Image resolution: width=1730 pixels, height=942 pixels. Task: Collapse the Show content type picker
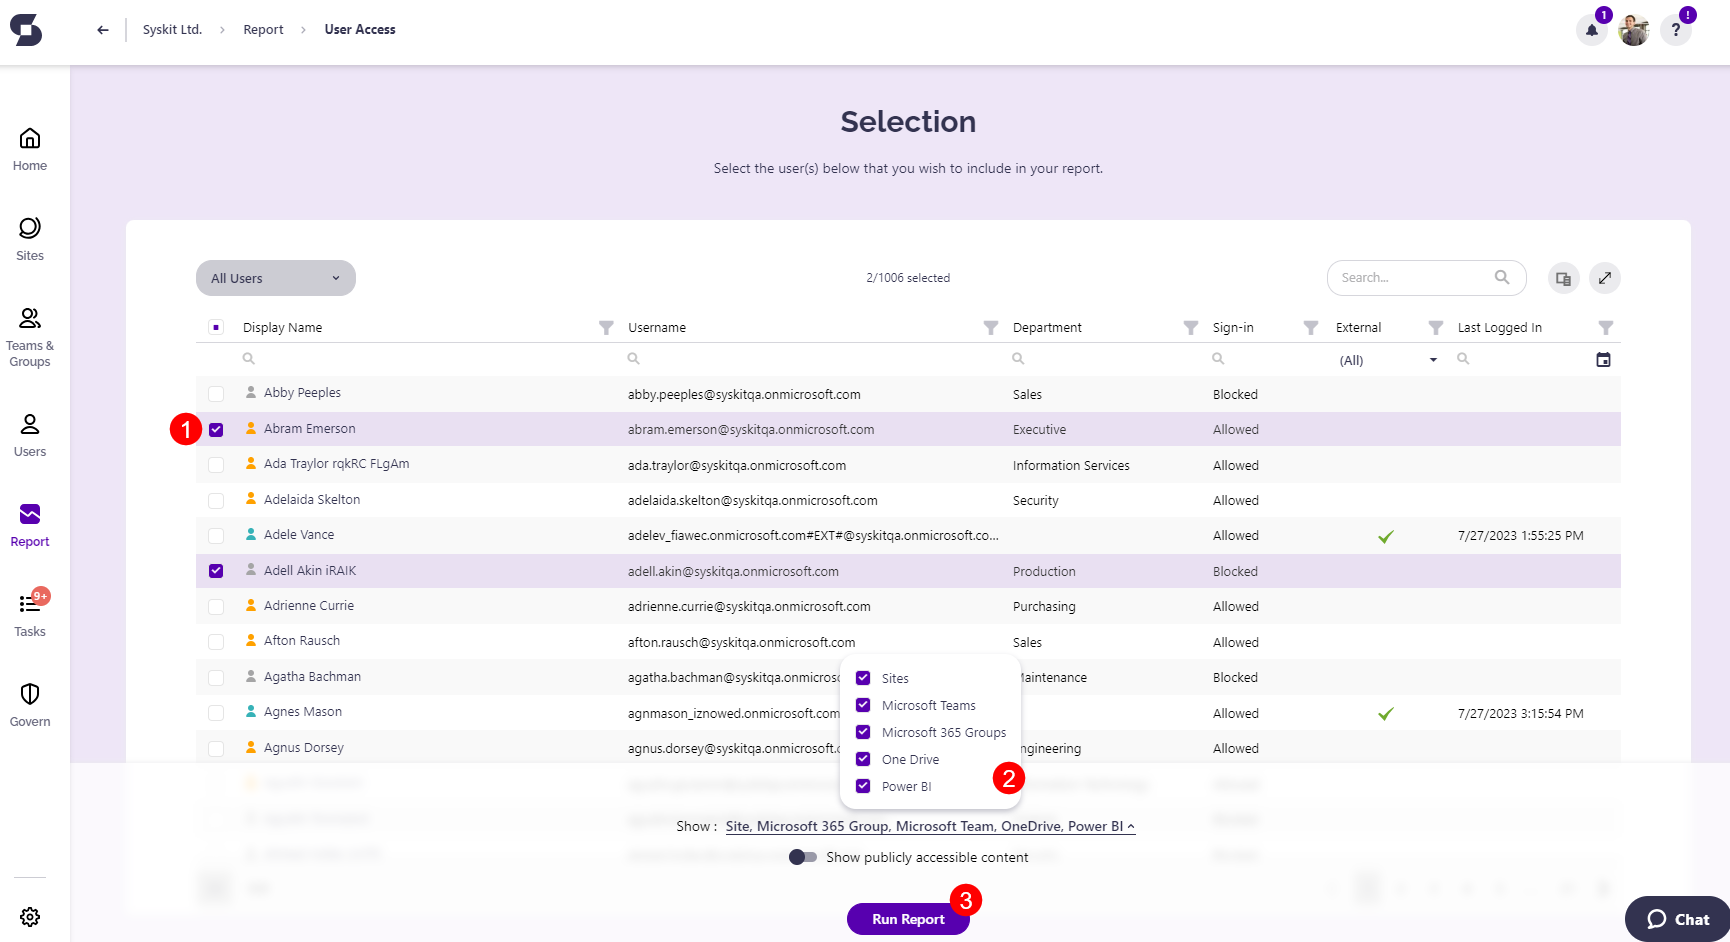point(1130,826)
